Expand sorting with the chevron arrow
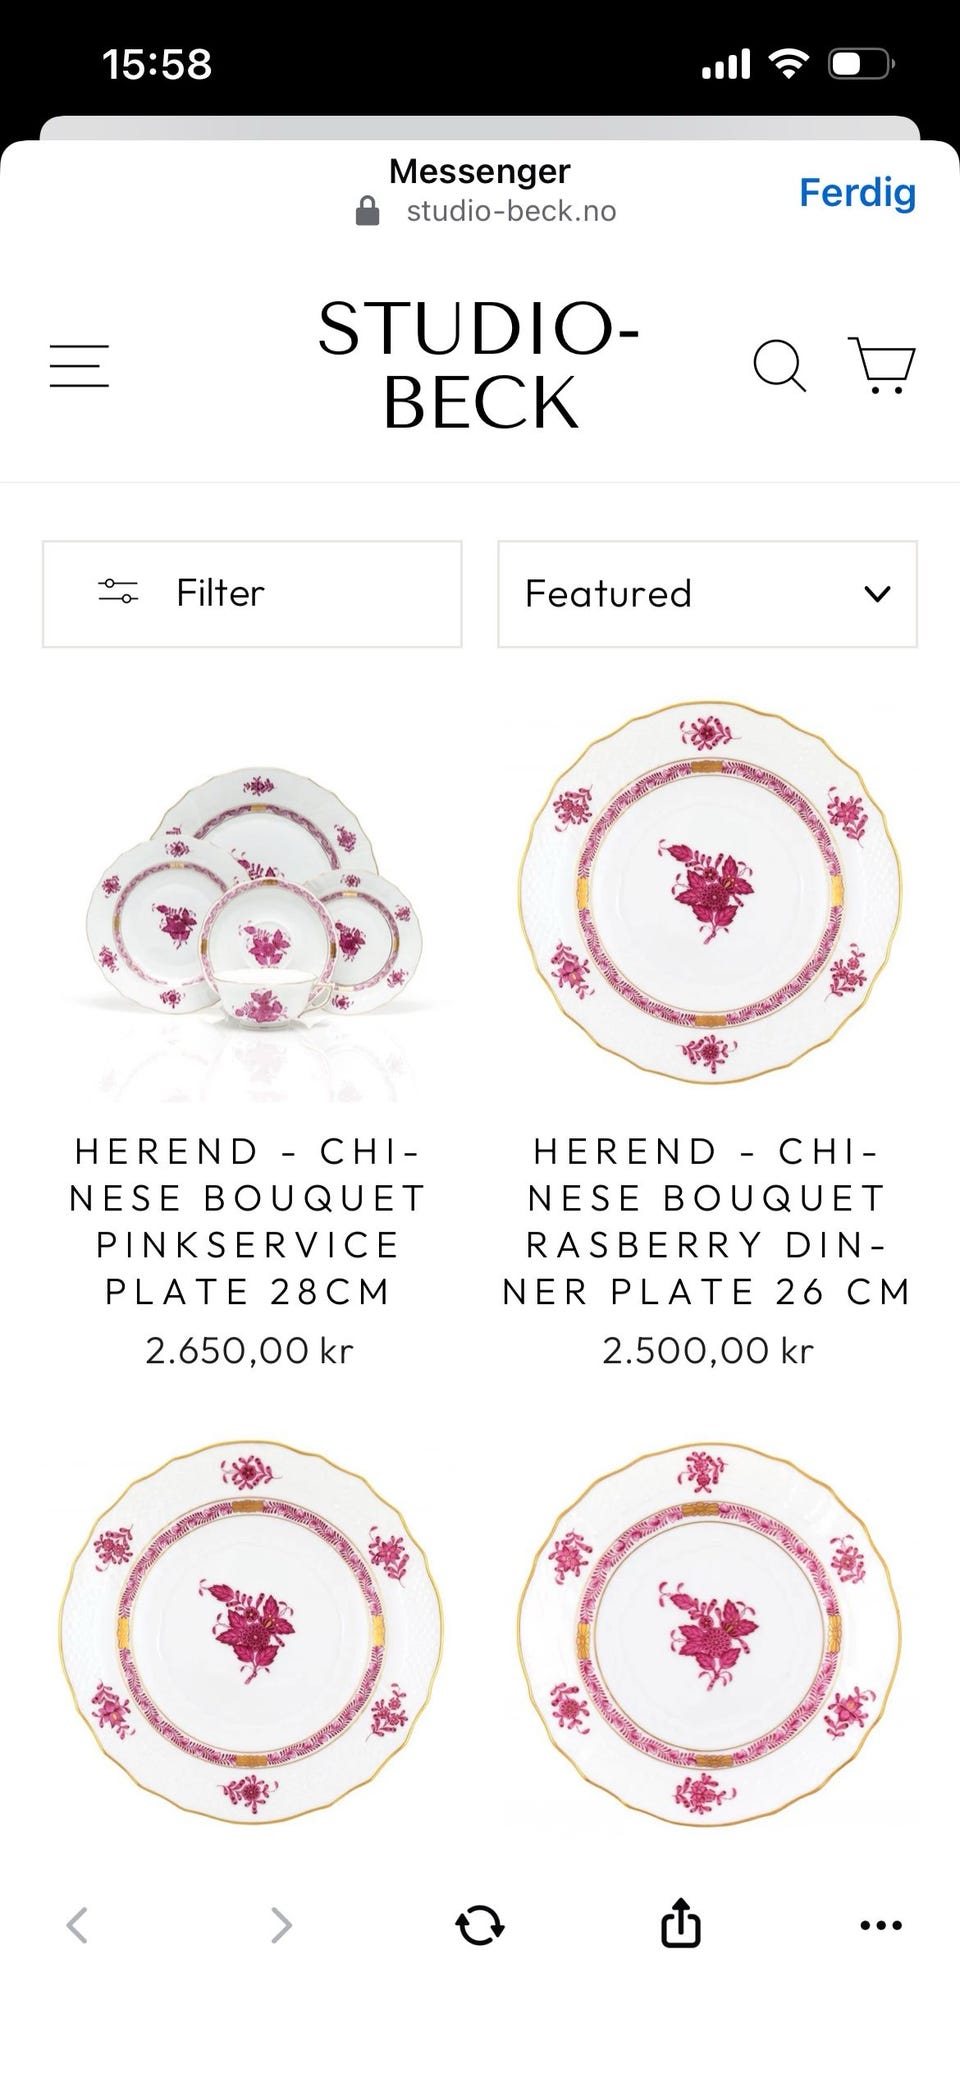The height and width of the screenshot is (2078, 960). tap(877, 594)
